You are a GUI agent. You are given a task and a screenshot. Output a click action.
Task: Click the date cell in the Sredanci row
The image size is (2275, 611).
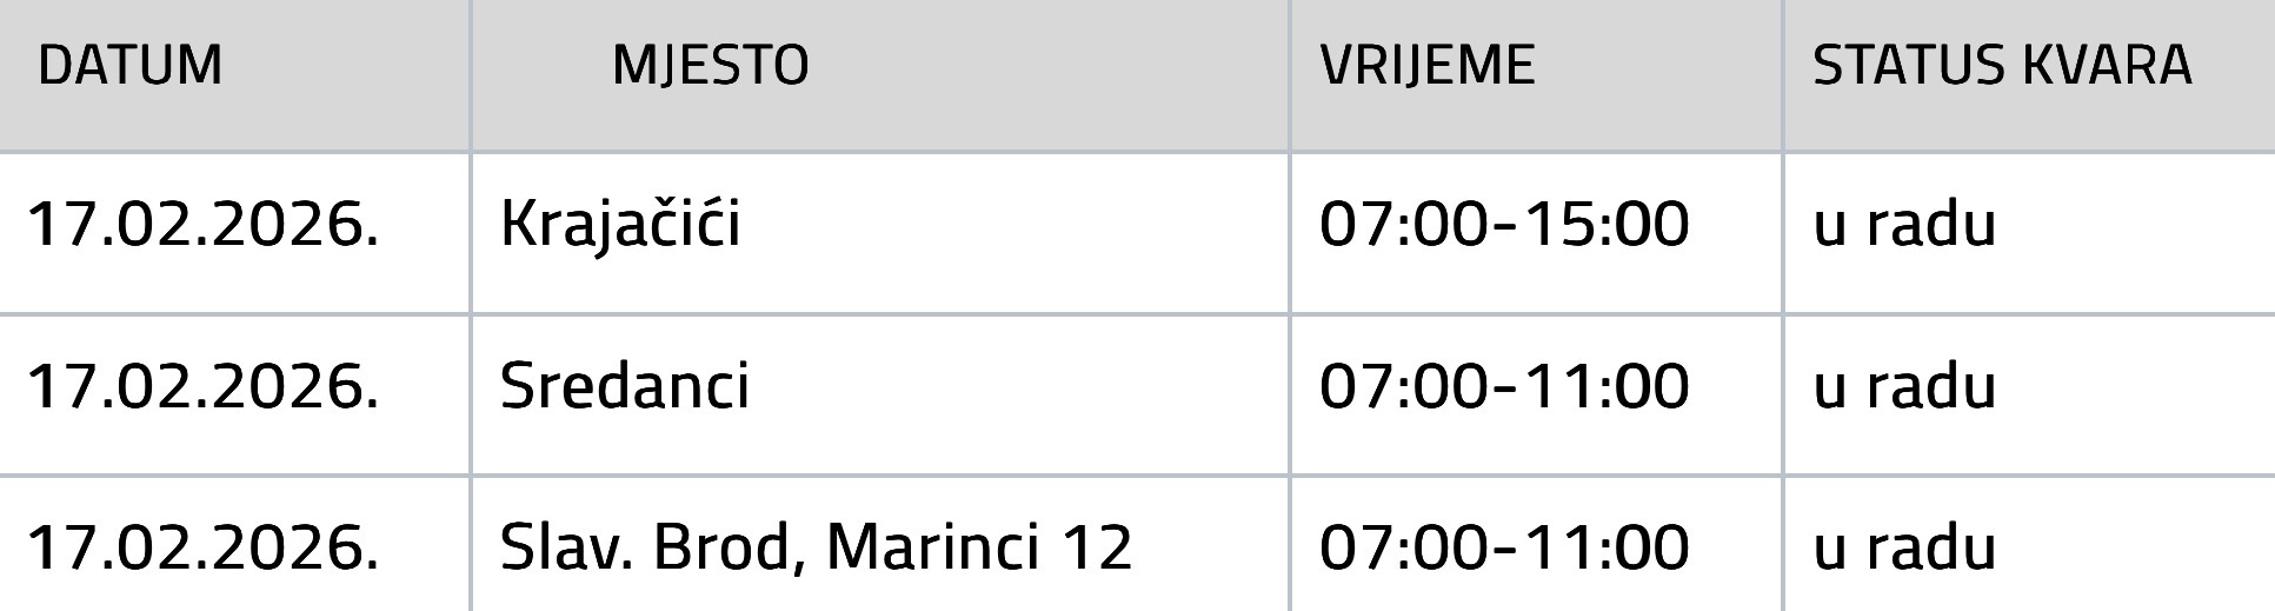203,386
